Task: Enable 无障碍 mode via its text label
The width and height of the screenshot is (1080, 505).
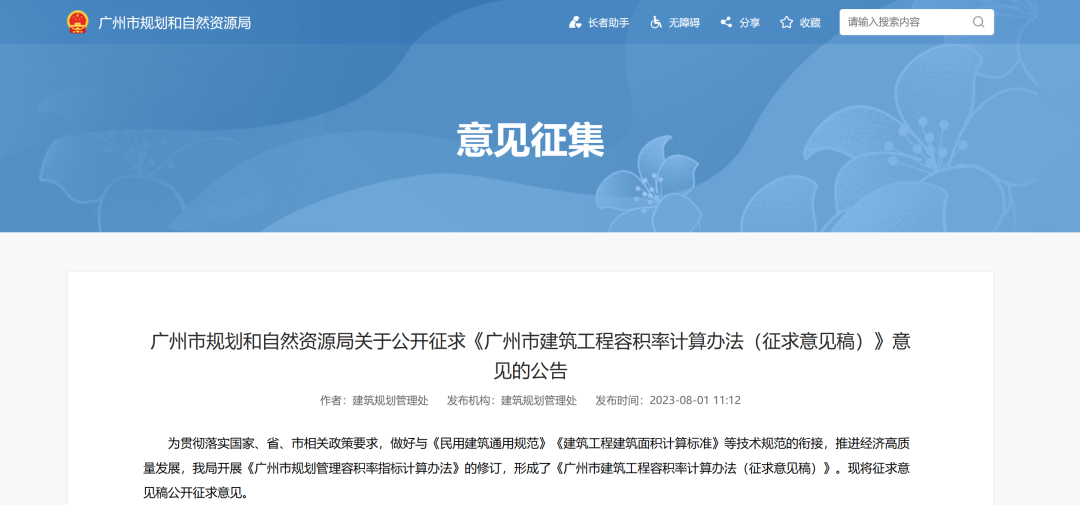Action: coord(685,22)
